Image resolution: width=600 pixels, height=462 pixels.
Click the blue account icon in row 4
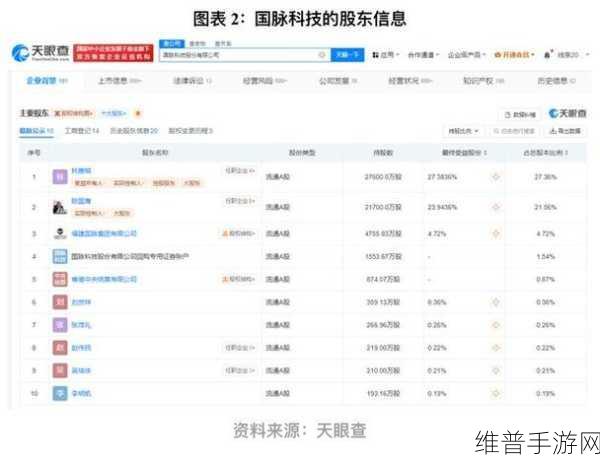point(60,256)
